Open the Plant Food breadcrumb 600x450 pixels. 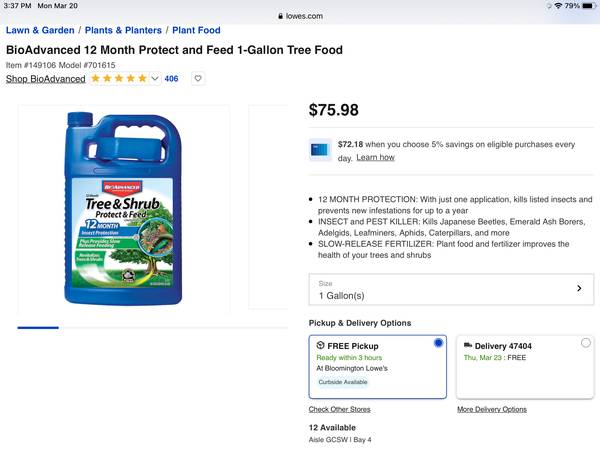[196, 30]
